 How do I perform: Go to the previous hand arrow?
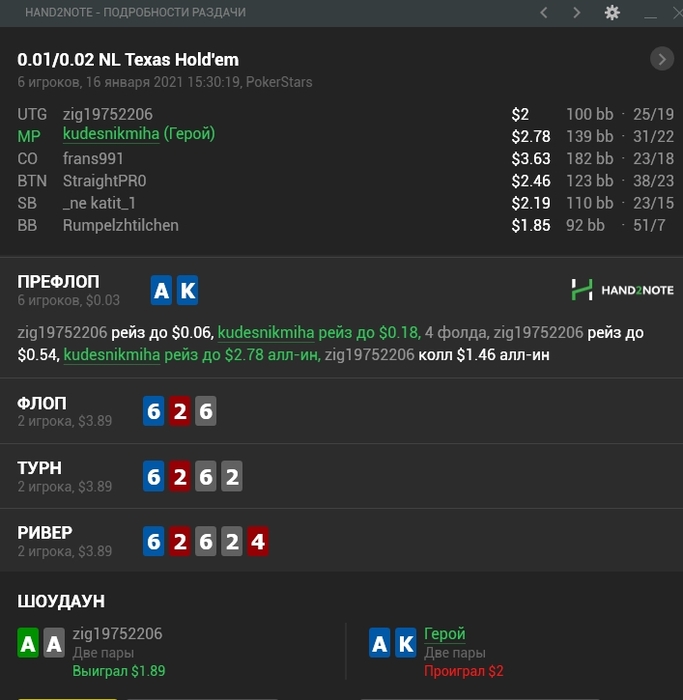pyautogui.click(x=543, y=12)
